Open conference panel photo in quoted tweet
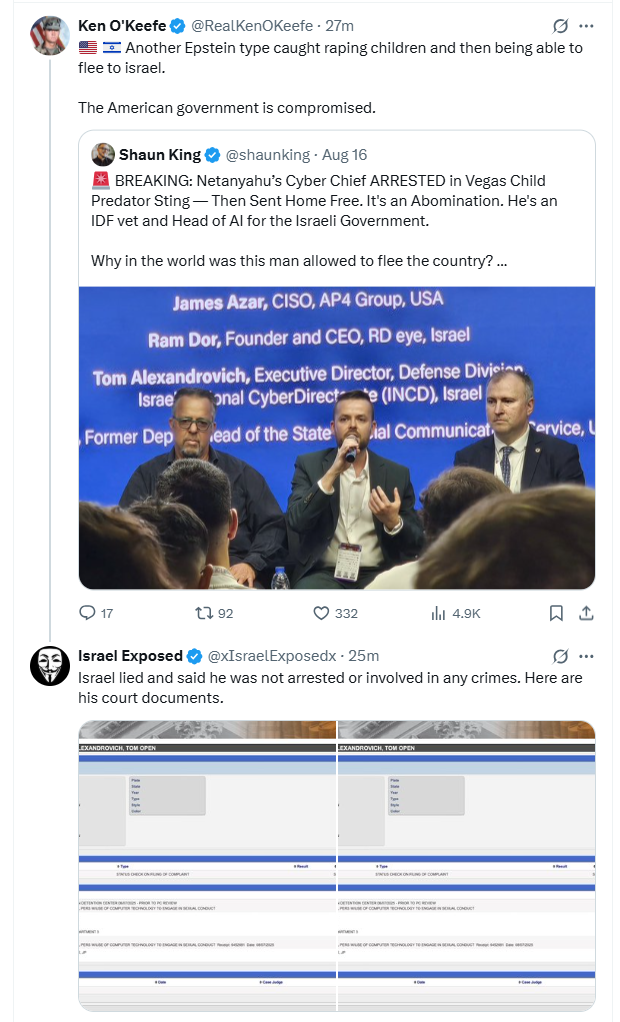This screenshot has width=620, height=1022. tap(336, 438)
